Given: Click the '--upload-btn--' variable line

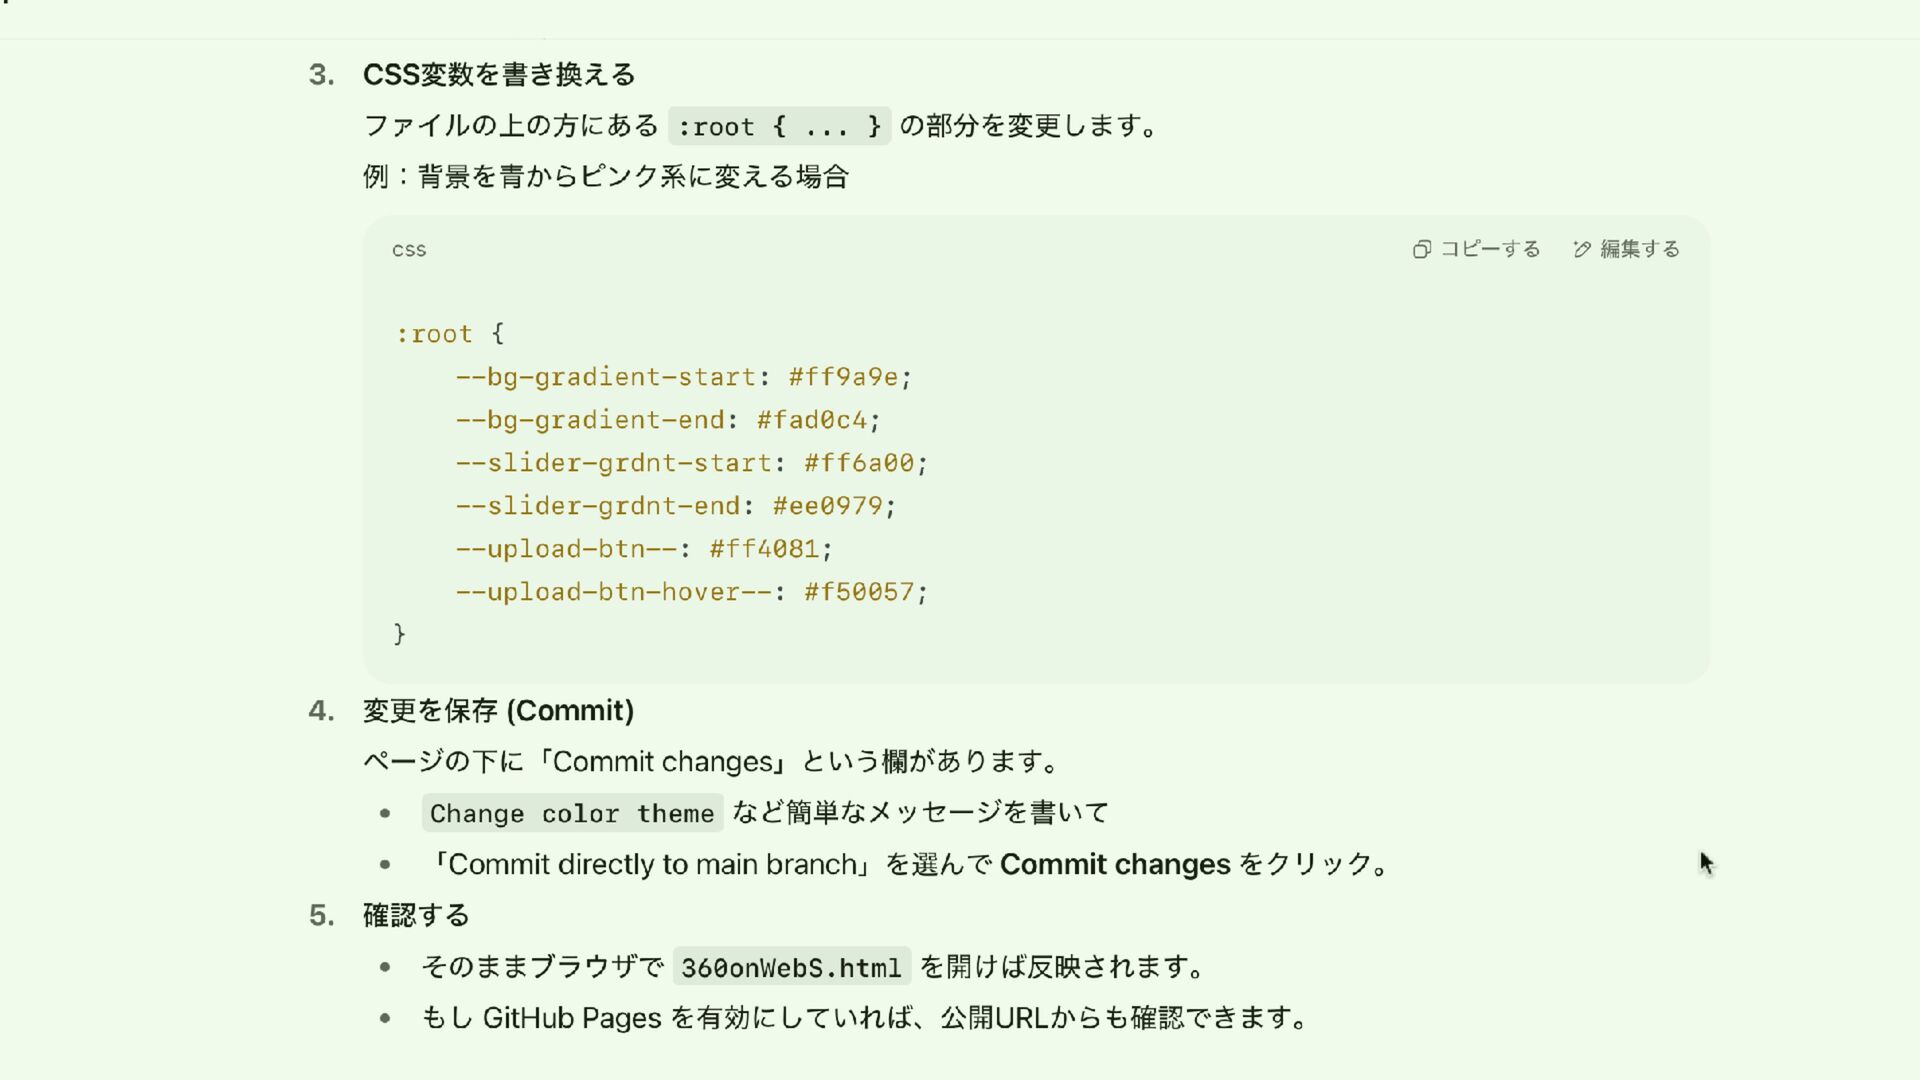Looking at the screenshot, I should coord(644,549).
